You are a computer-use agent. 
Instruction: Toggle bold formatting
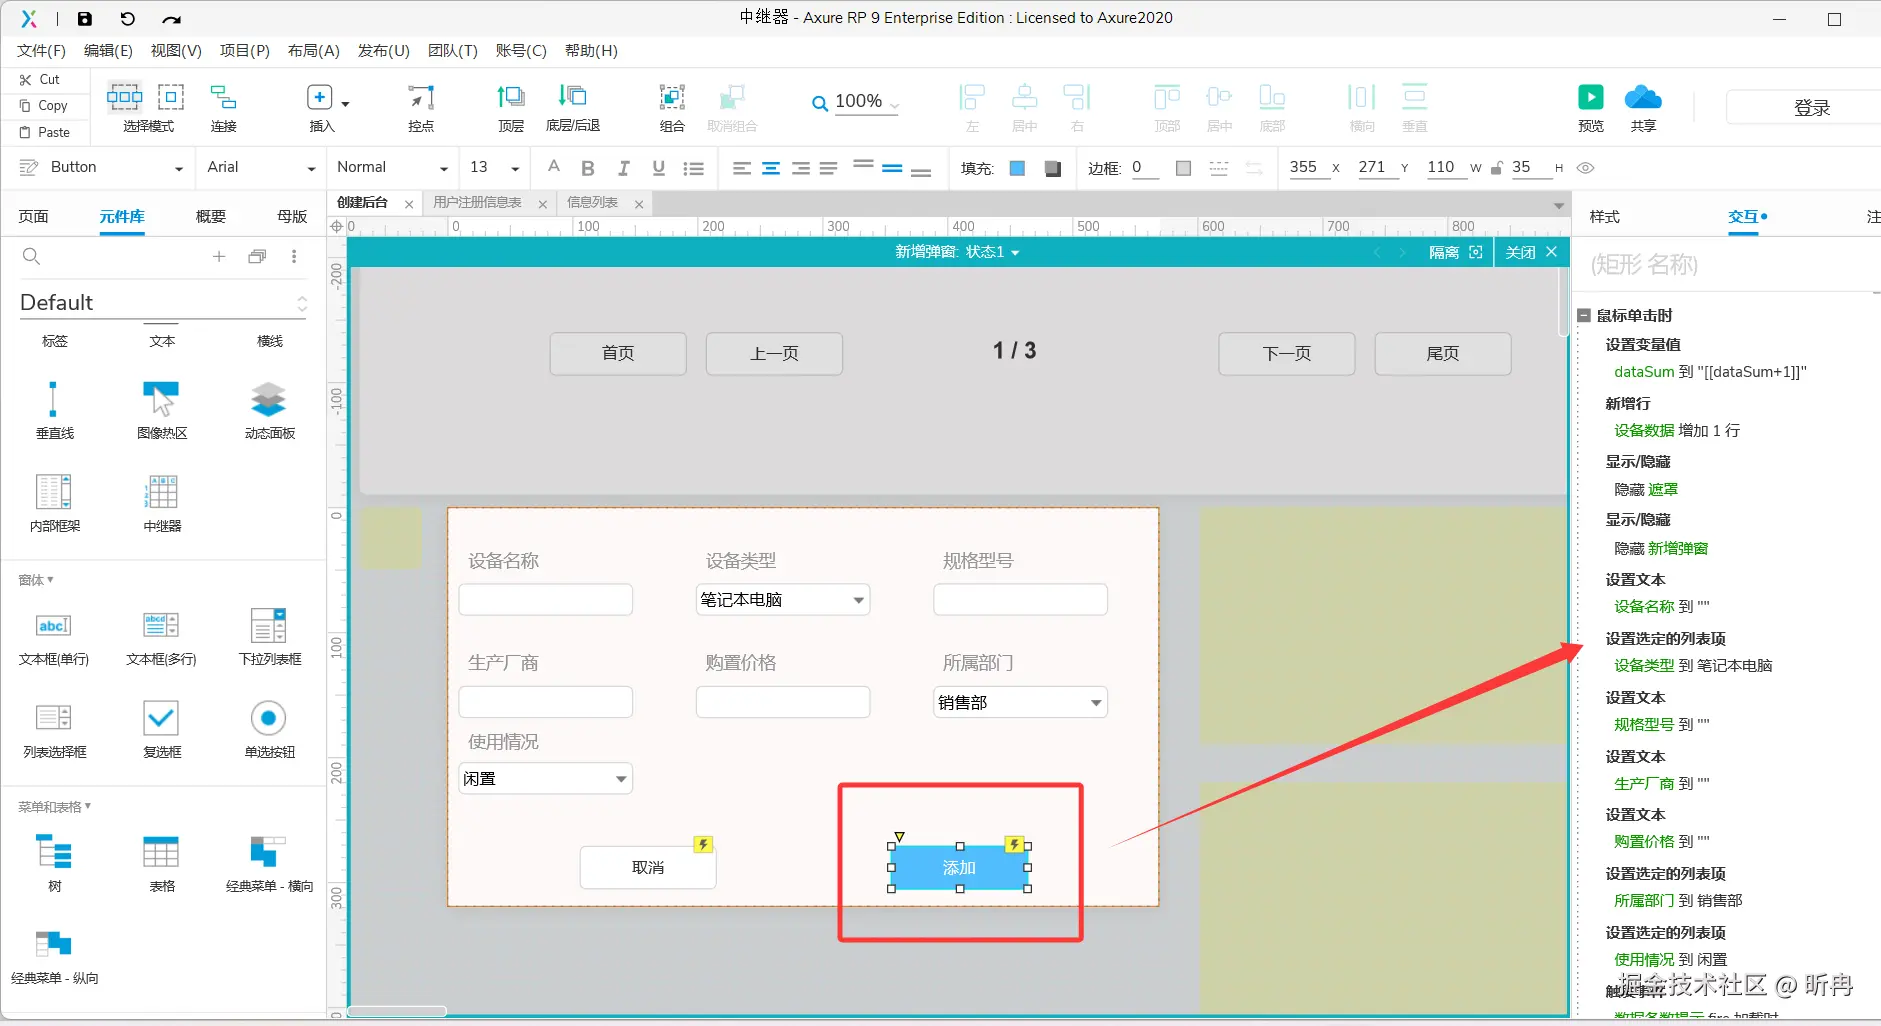tap(588, 168)
